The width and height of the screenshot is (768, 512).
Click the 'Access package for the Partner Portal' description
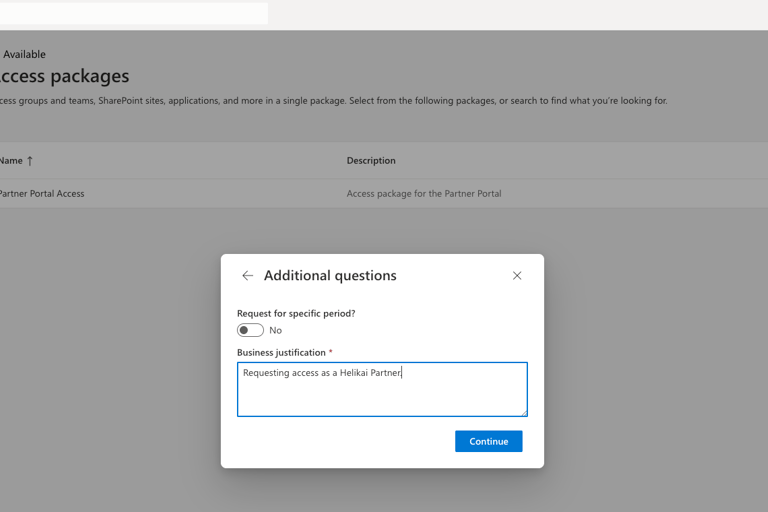[x=424, y=194]
